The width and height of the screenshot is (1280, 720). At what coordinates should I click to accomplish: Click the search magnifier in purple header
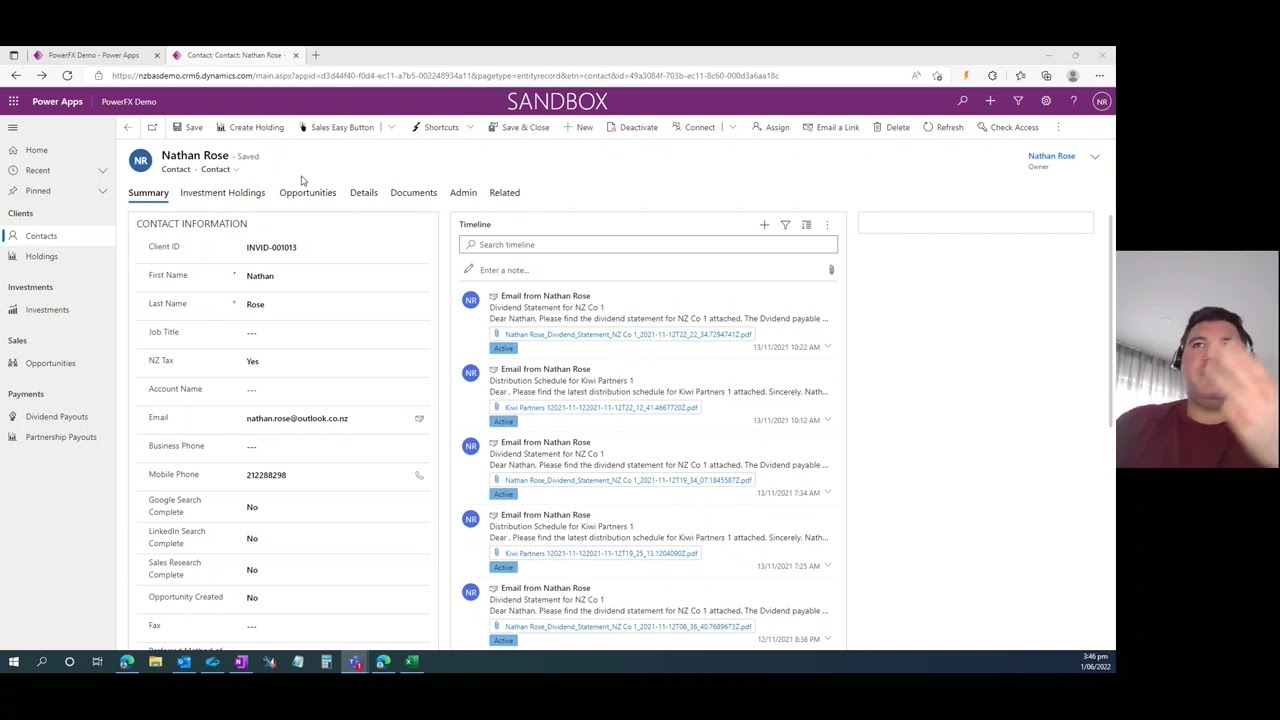coord(962,101)
